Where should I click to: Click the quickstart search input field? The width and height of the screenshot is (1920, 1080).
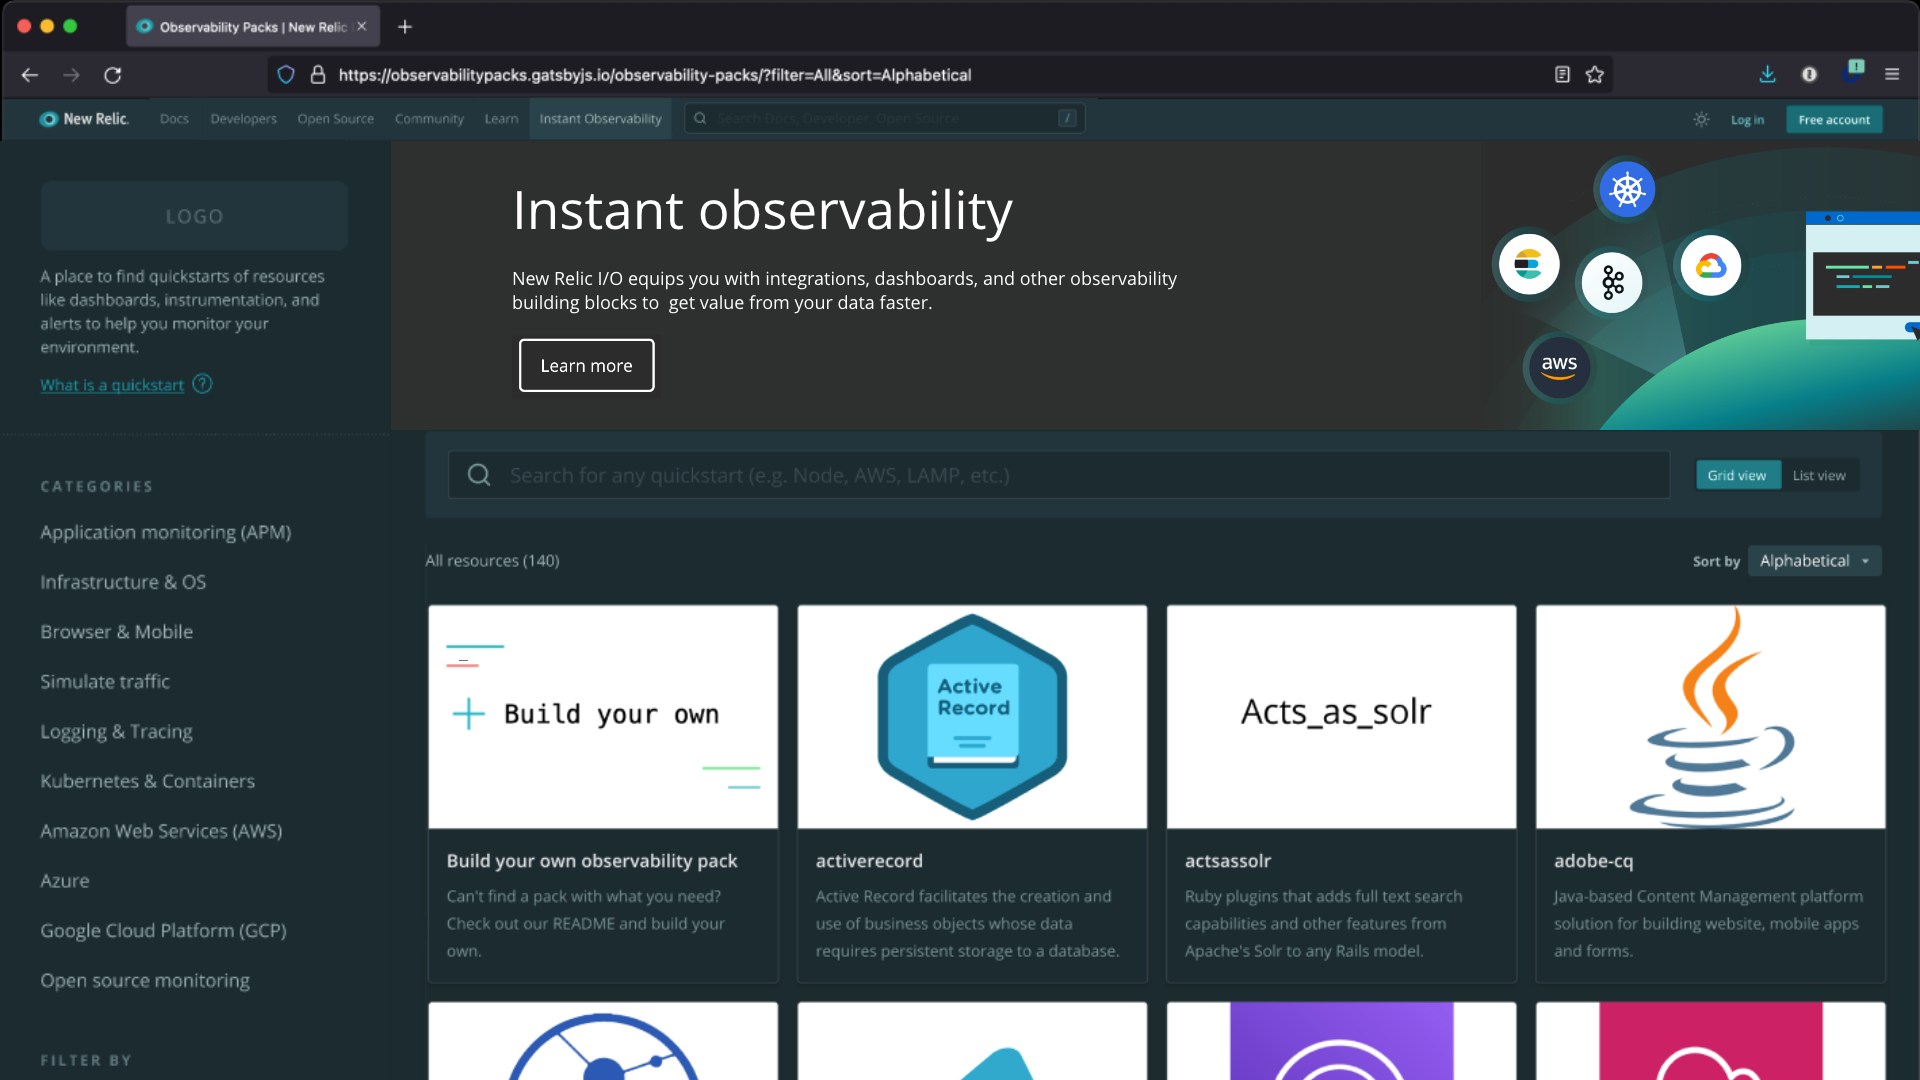coord(1000,475)
